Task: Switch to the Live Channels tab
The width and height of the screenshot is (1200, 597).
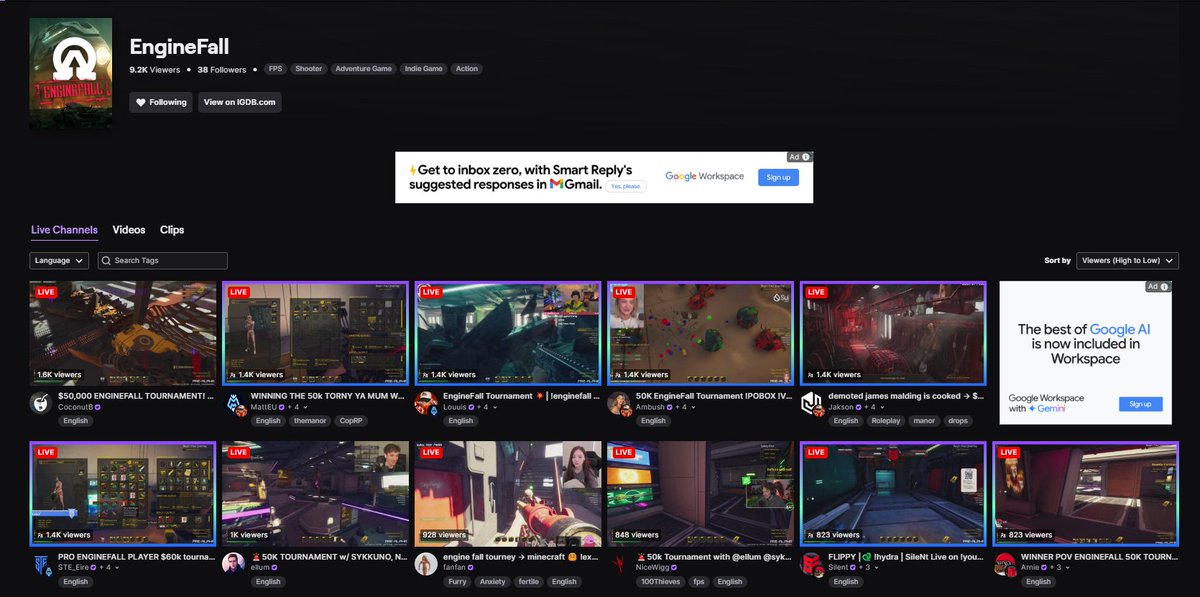Action: (64, 230)
